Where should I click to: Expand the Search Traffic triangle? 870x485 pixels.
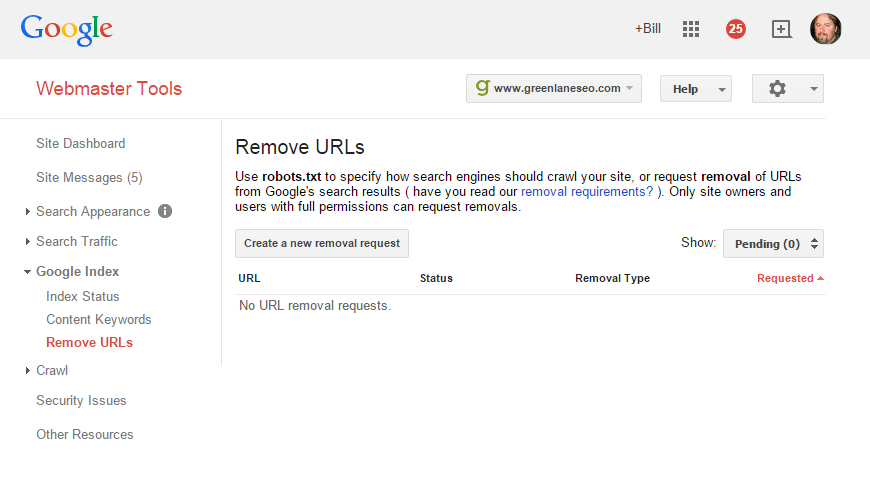(x=27, y=241)
